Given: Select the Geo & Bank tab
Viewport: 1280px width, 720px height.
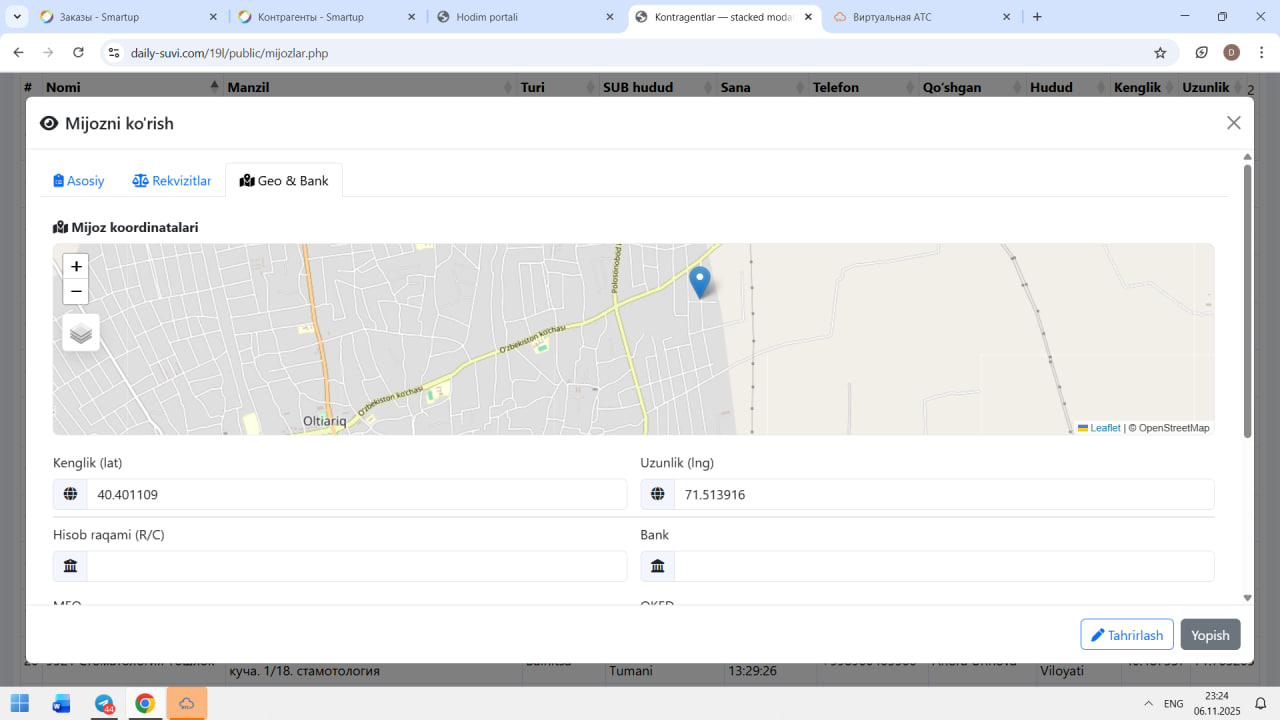Looking at the screenshot, I should [284, 181].
